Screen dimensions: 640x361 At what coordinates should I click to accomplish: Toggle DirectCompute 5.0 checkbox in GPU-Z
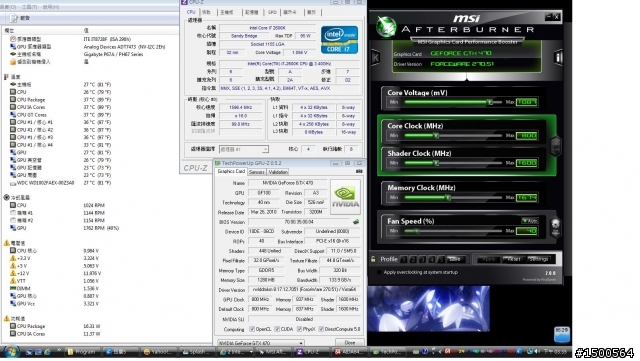(x=321, y=329)
